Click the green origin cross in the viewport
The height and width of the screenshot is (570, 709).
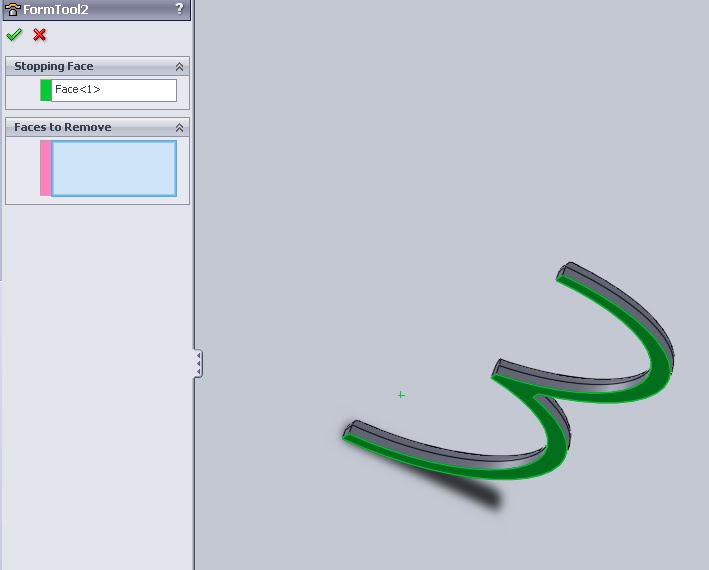click(401, 395)
